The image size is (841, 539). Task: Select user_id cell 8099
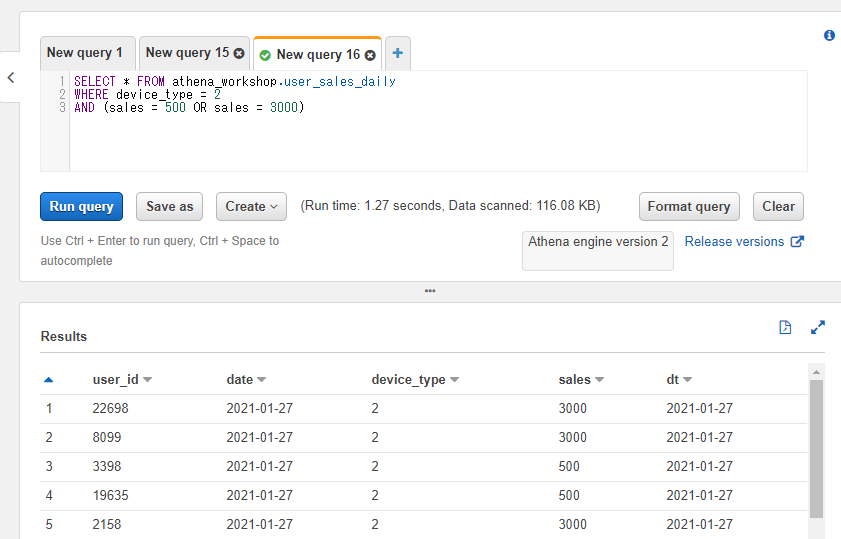coord(107,437)
